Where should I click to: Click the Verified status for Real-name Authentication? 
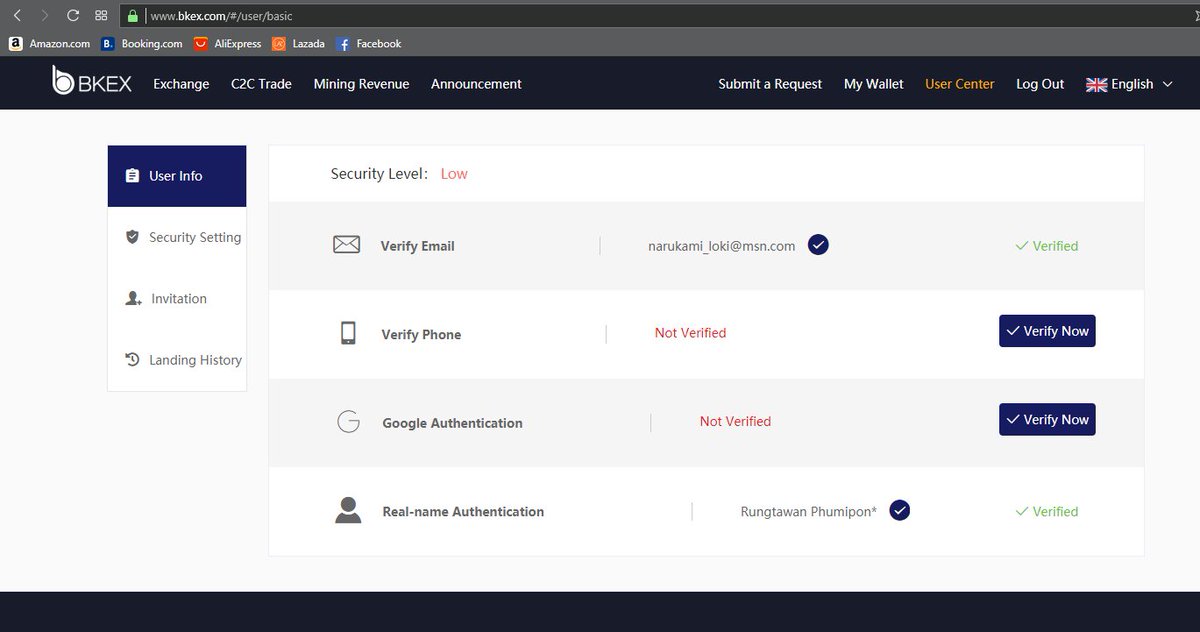tap(1047, 512)
